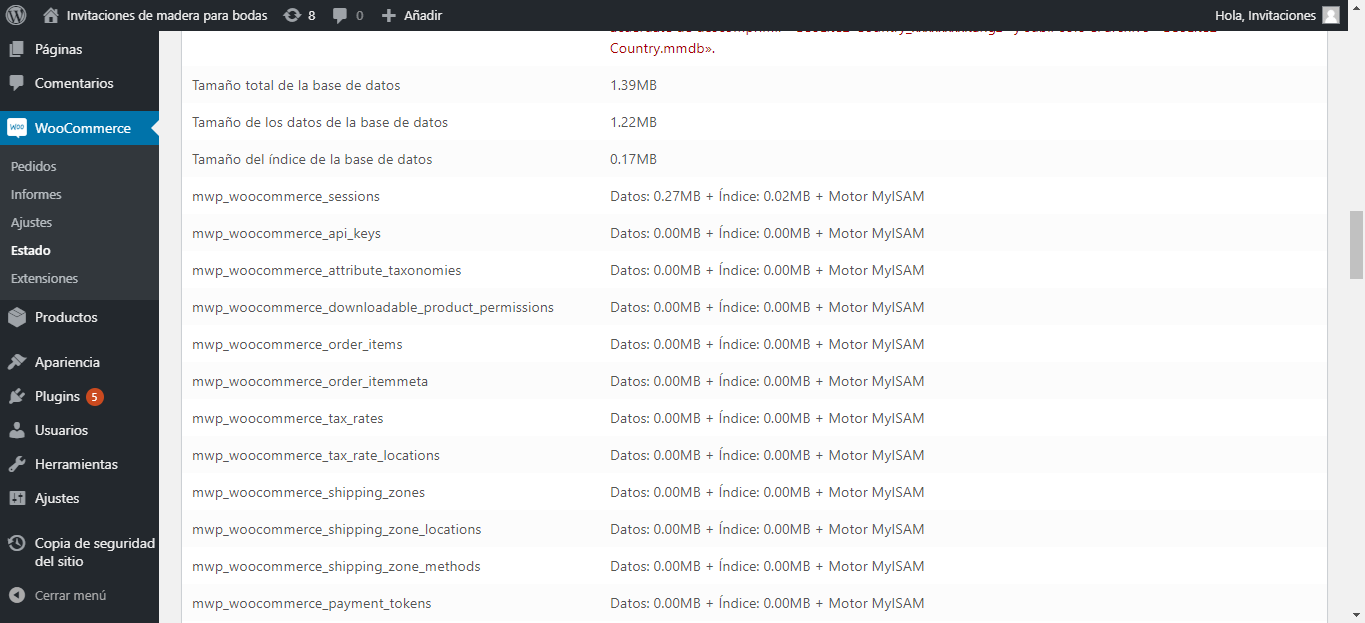The width and height of the screenshot is (1365, 623).
Task: Select 'Tamaño total de la base de datos' label
Action: 296,85
